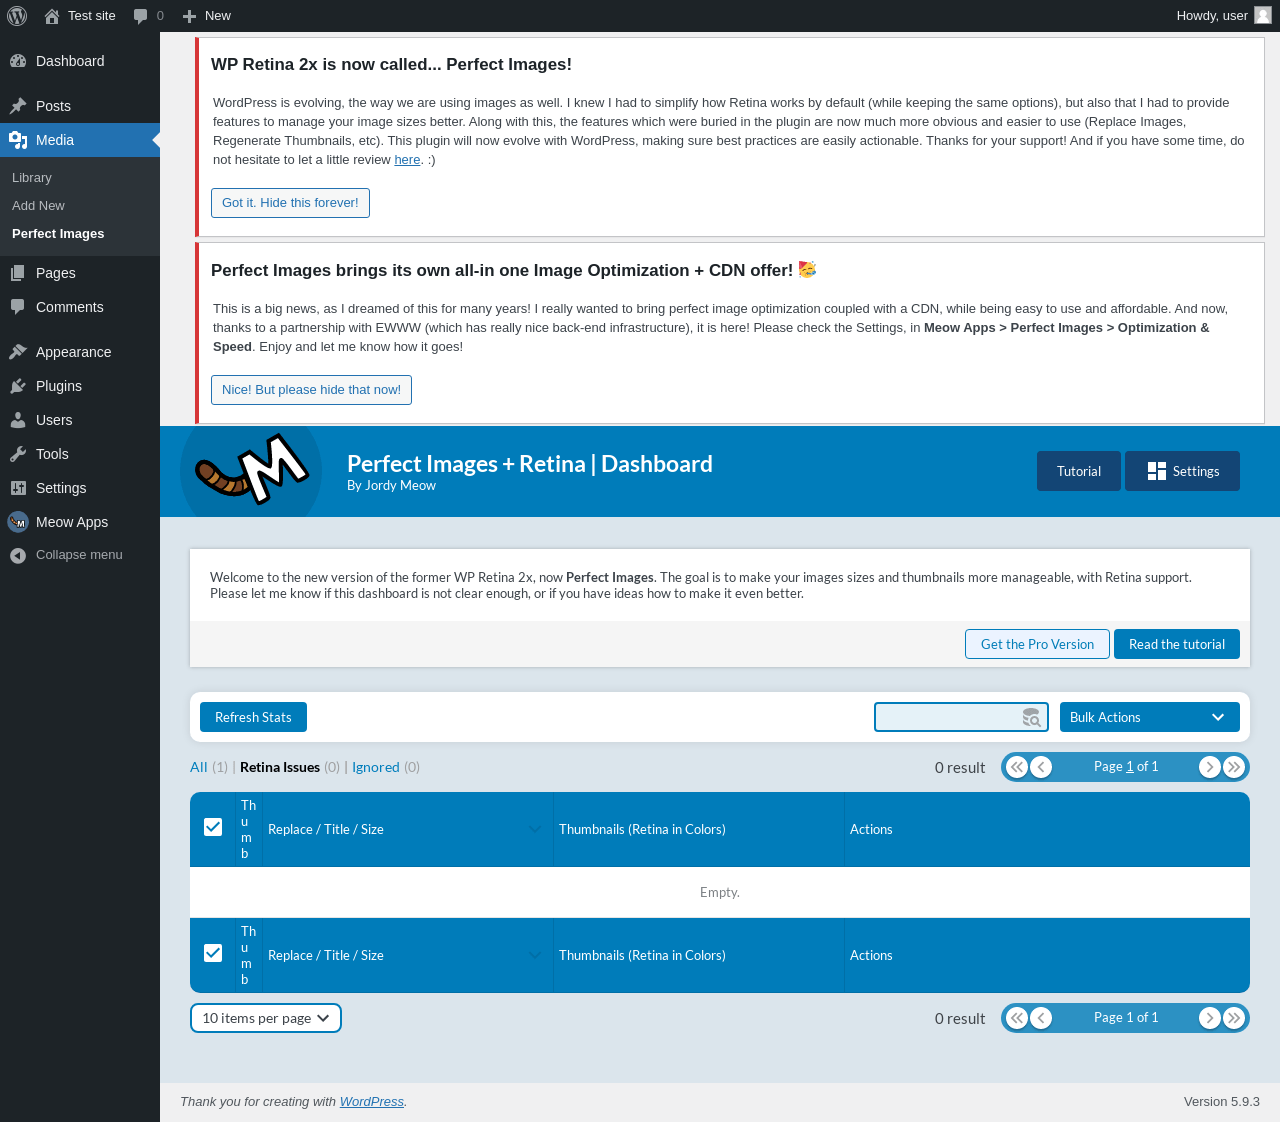Screen dimensions: 1280x1122
Task: Sort by Replace / Title / Size footer column
Action: 408,955
